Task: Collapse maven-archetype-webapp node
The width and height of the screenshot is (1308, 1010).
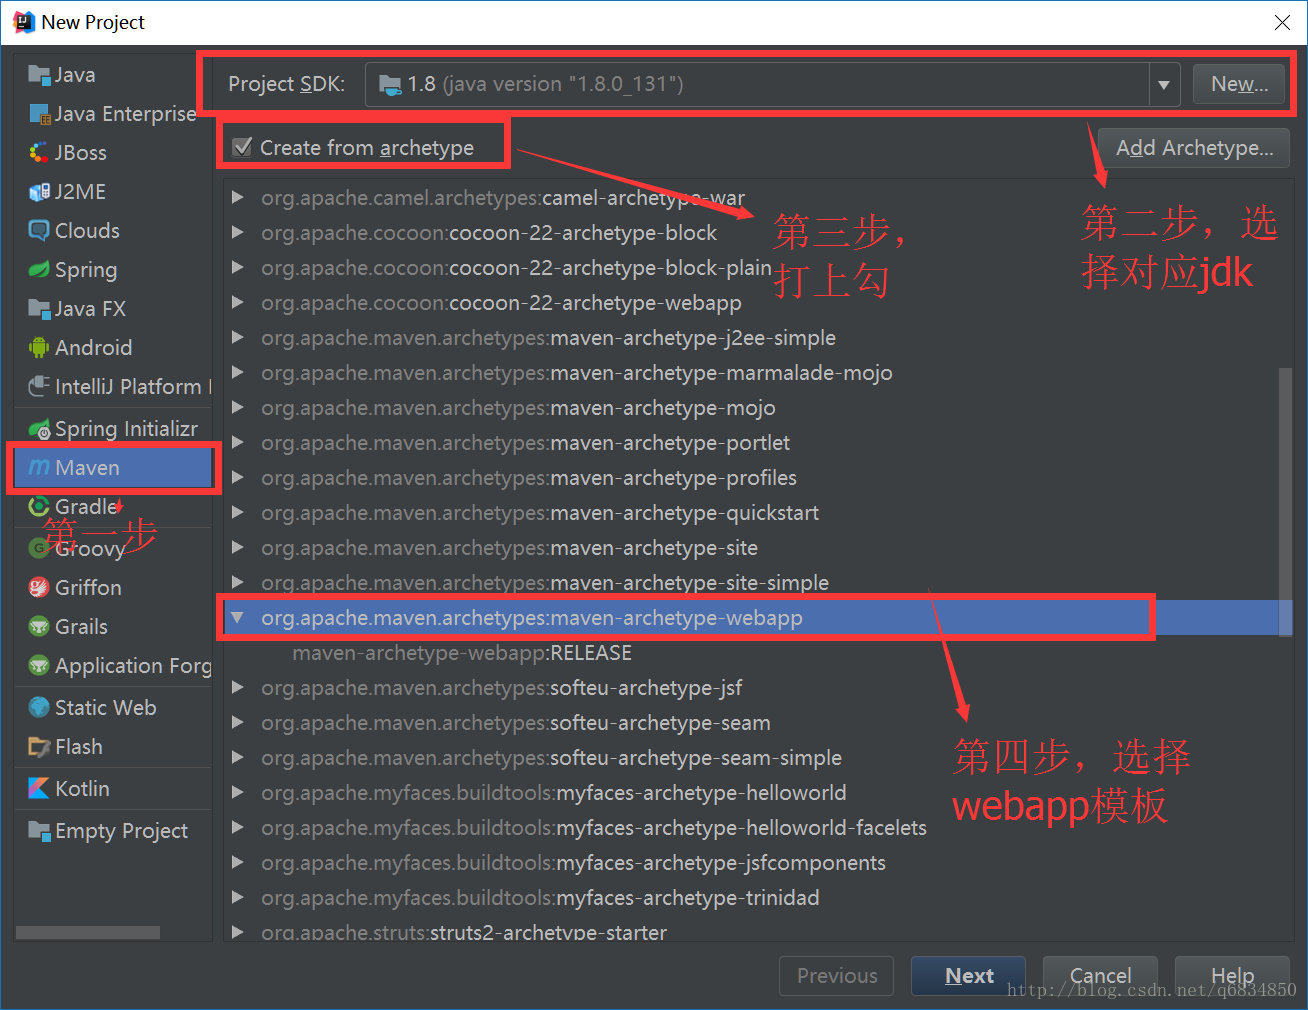Action: 238,618
